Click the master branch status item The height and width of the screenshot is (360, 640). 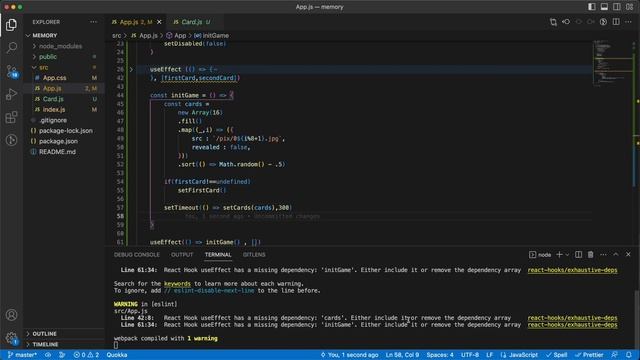[x=22, y=355]
